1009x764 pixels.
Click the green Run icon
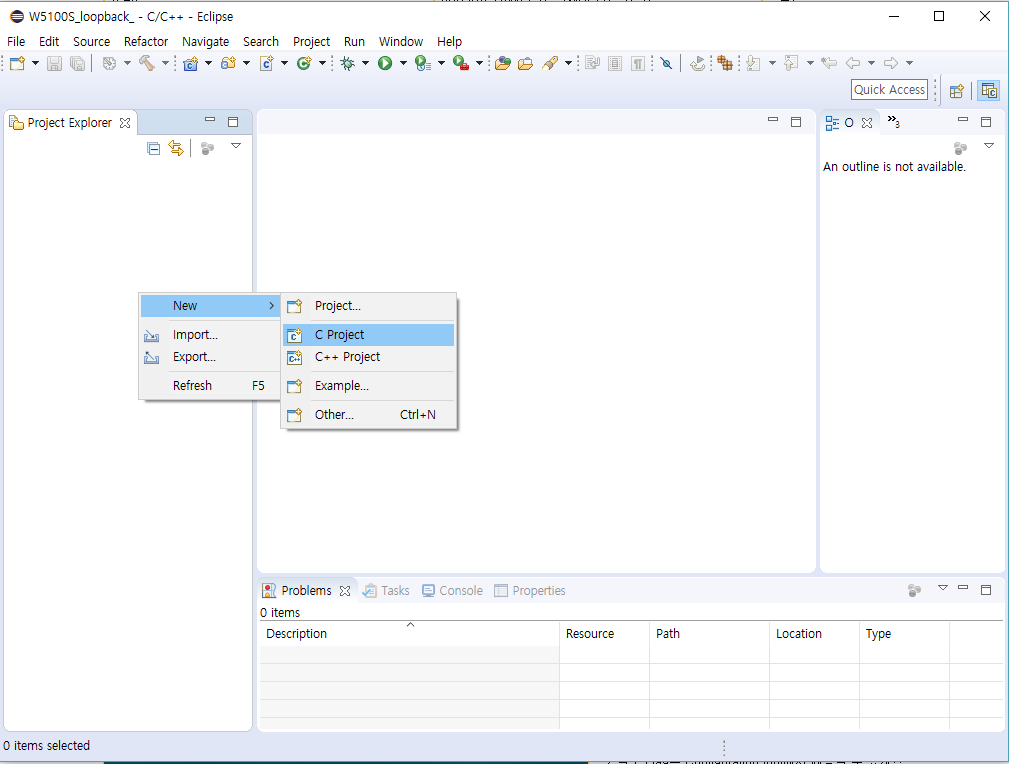click(385, 63)
